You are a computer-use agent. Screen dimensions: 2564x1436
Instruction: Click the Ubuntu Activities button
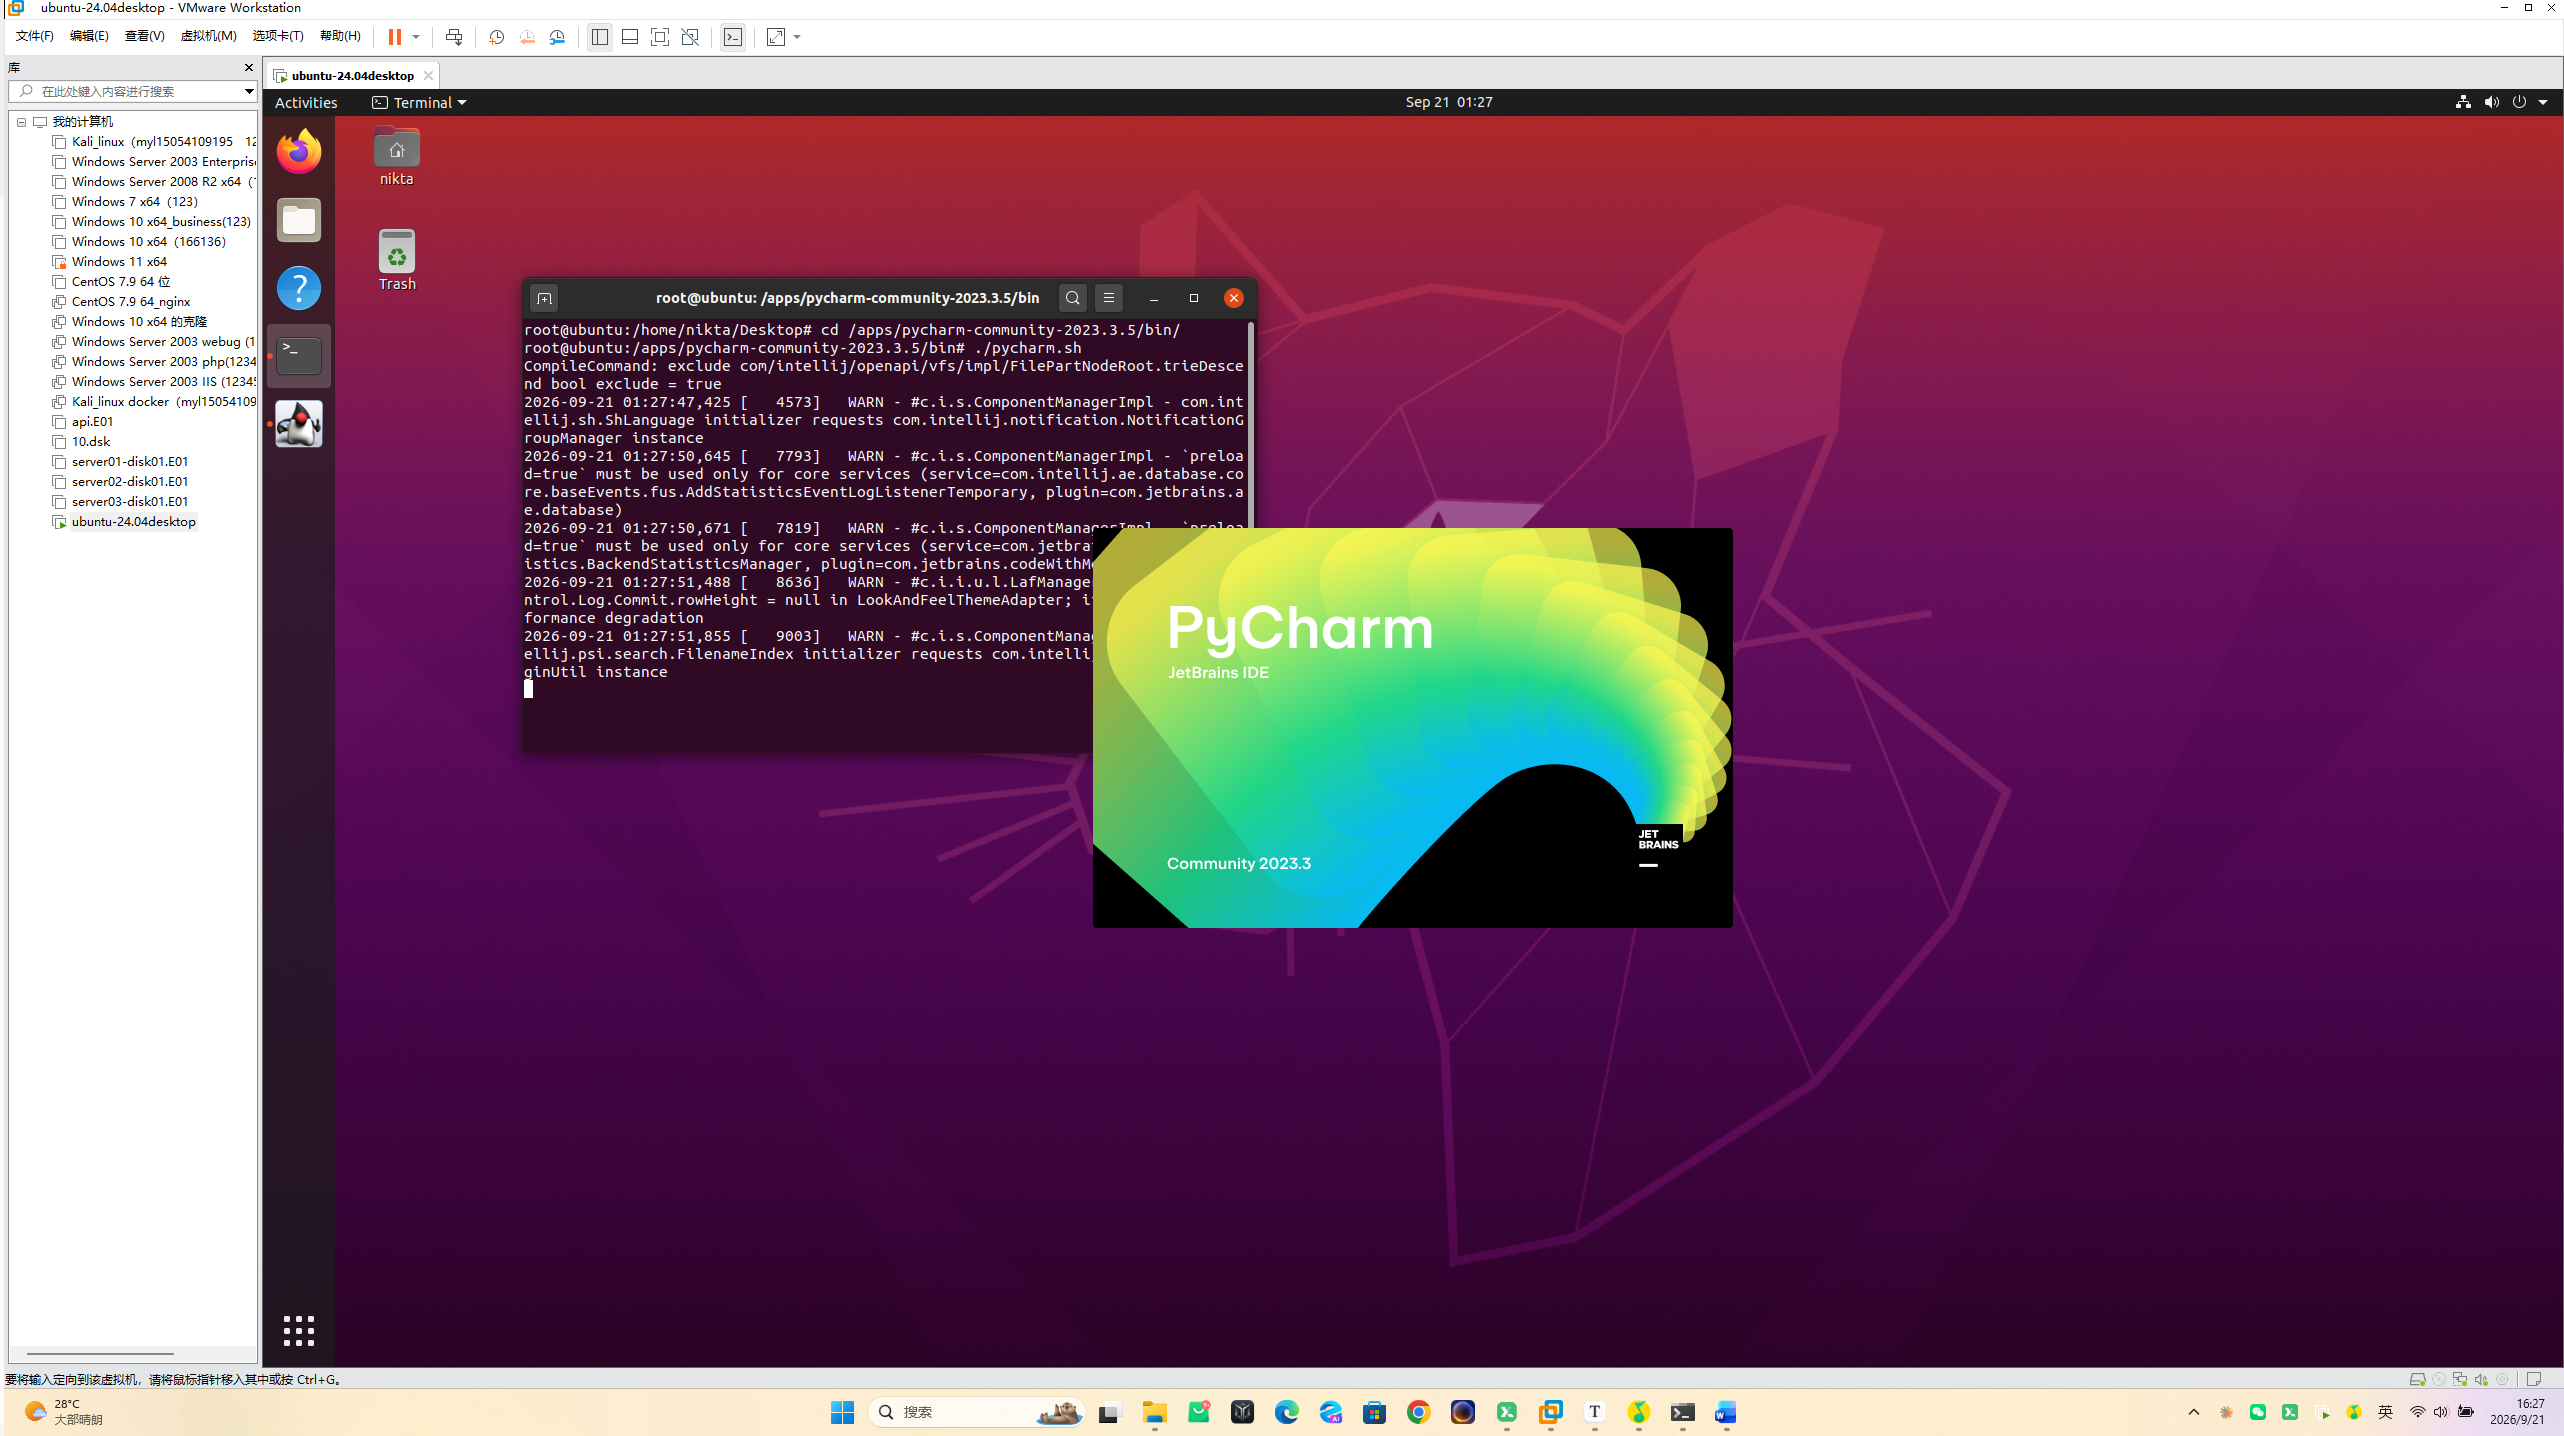306,103
